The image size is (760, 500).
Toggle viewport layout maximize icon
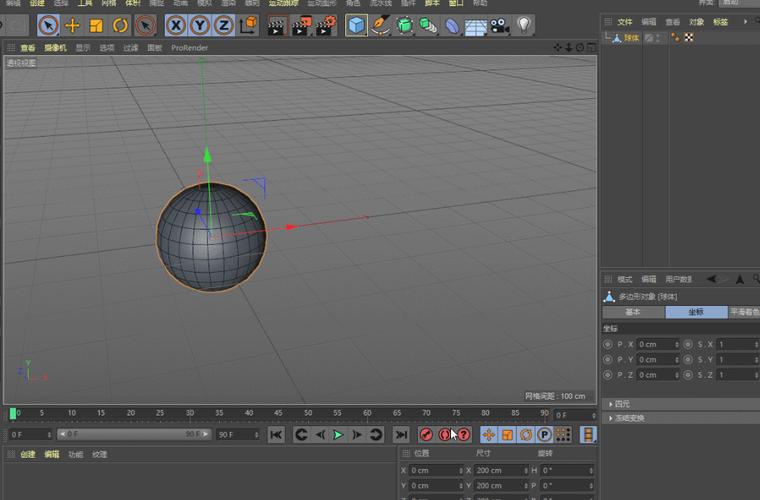(x=591, y=47)
